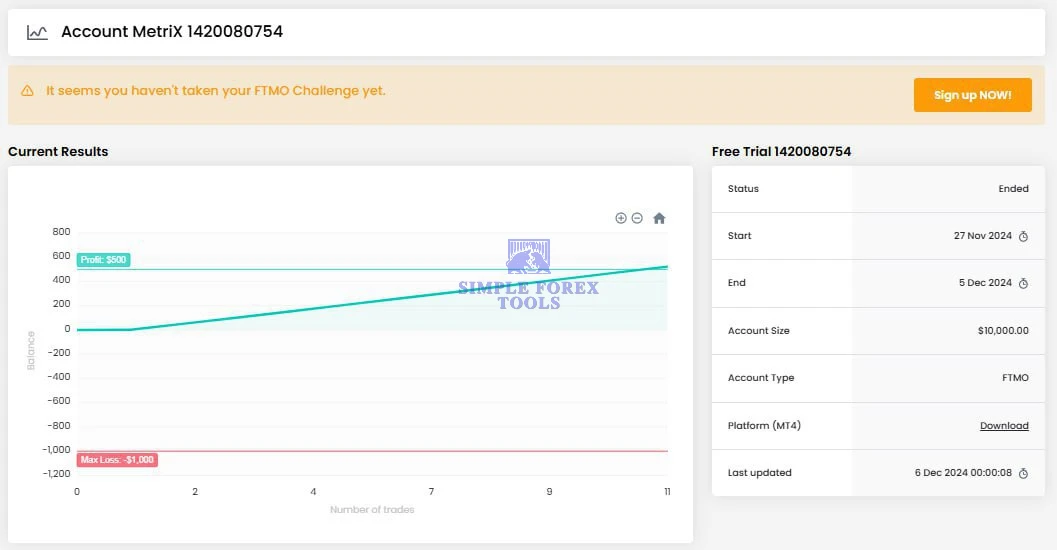Screen dimensions: 1057x550
Task: Zoom in on chart with plus icon
Action: 620,218
